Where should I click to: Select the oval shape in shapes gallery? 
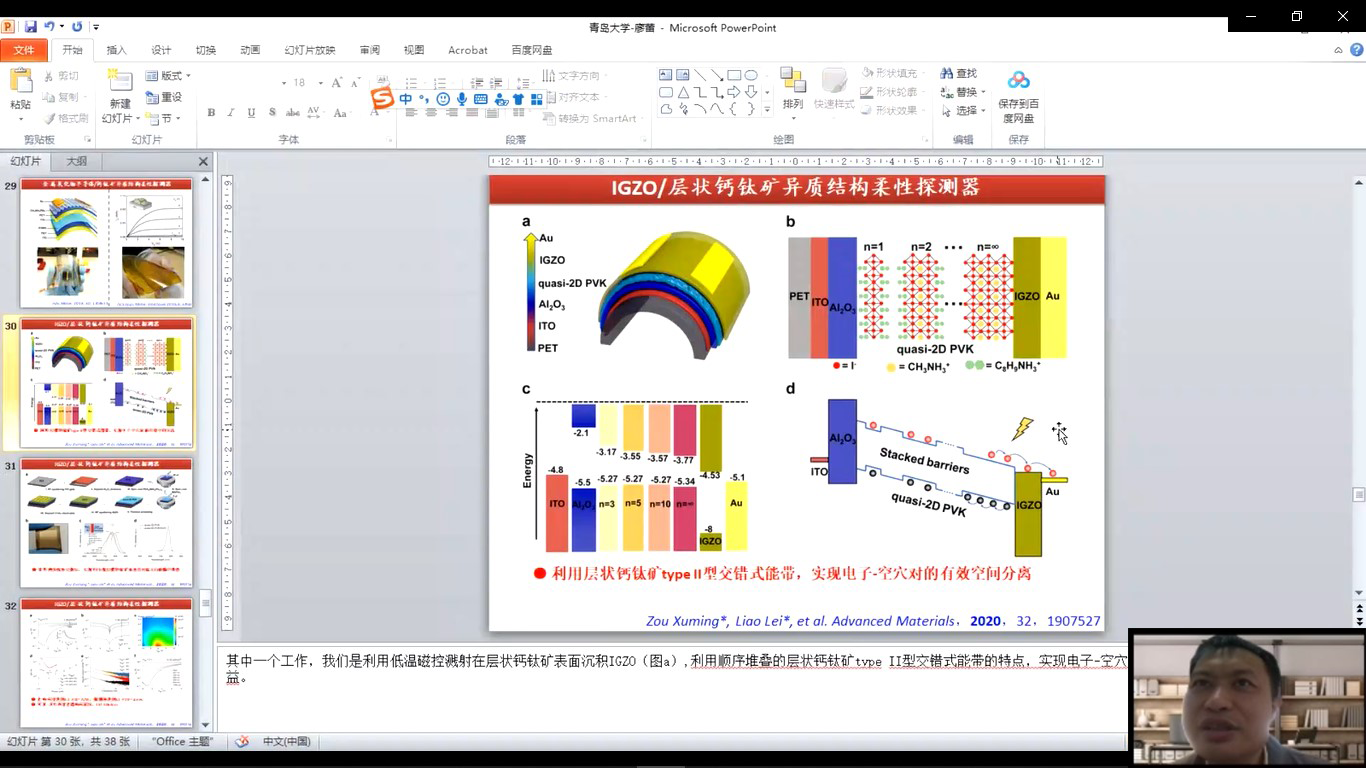tap(751, 75)
